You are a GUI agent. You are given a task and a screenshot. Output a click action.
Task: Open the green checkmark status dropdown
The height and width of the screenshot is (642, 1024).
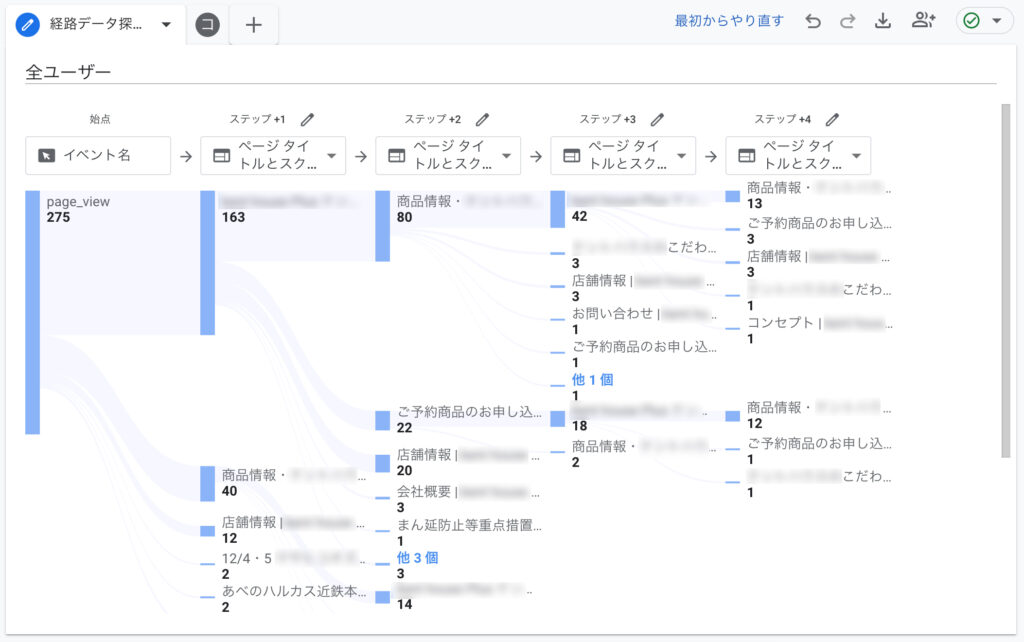point(983,21)
